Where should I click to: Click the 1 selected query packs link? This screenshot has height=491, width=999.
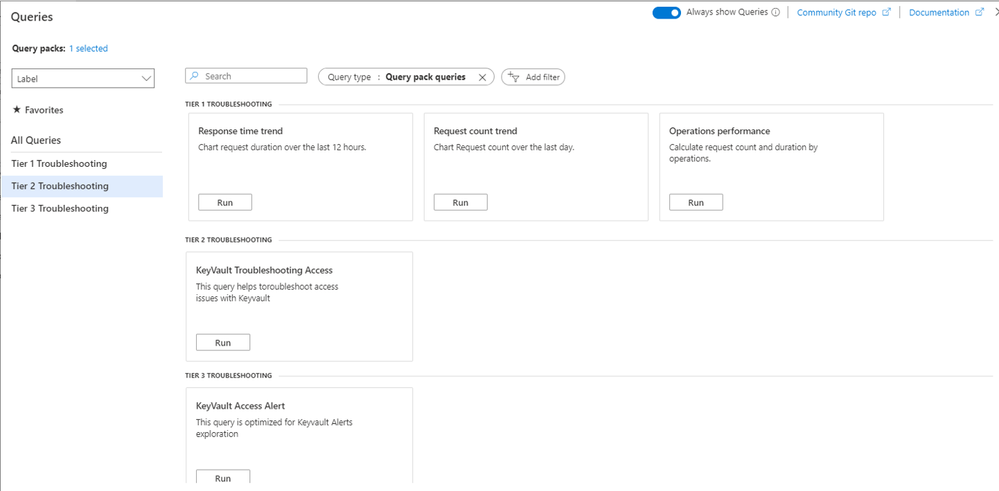click(x=88, y=48)
